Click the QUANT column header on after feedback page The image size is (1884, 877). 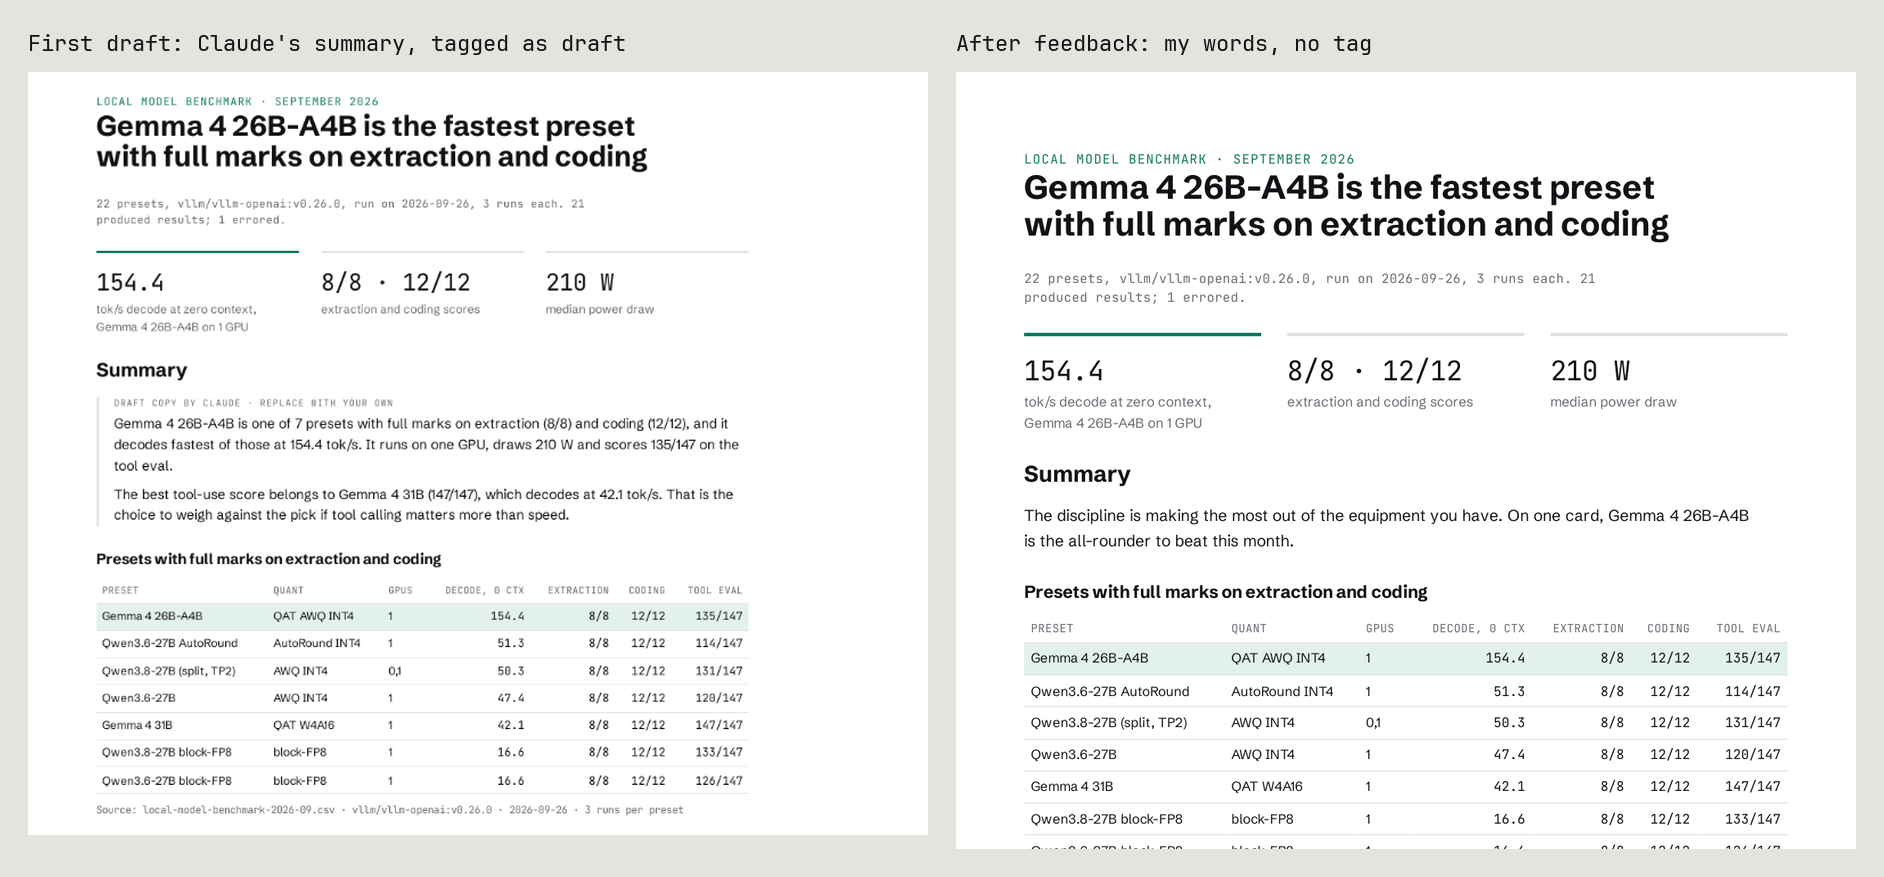click(1249, 629)
